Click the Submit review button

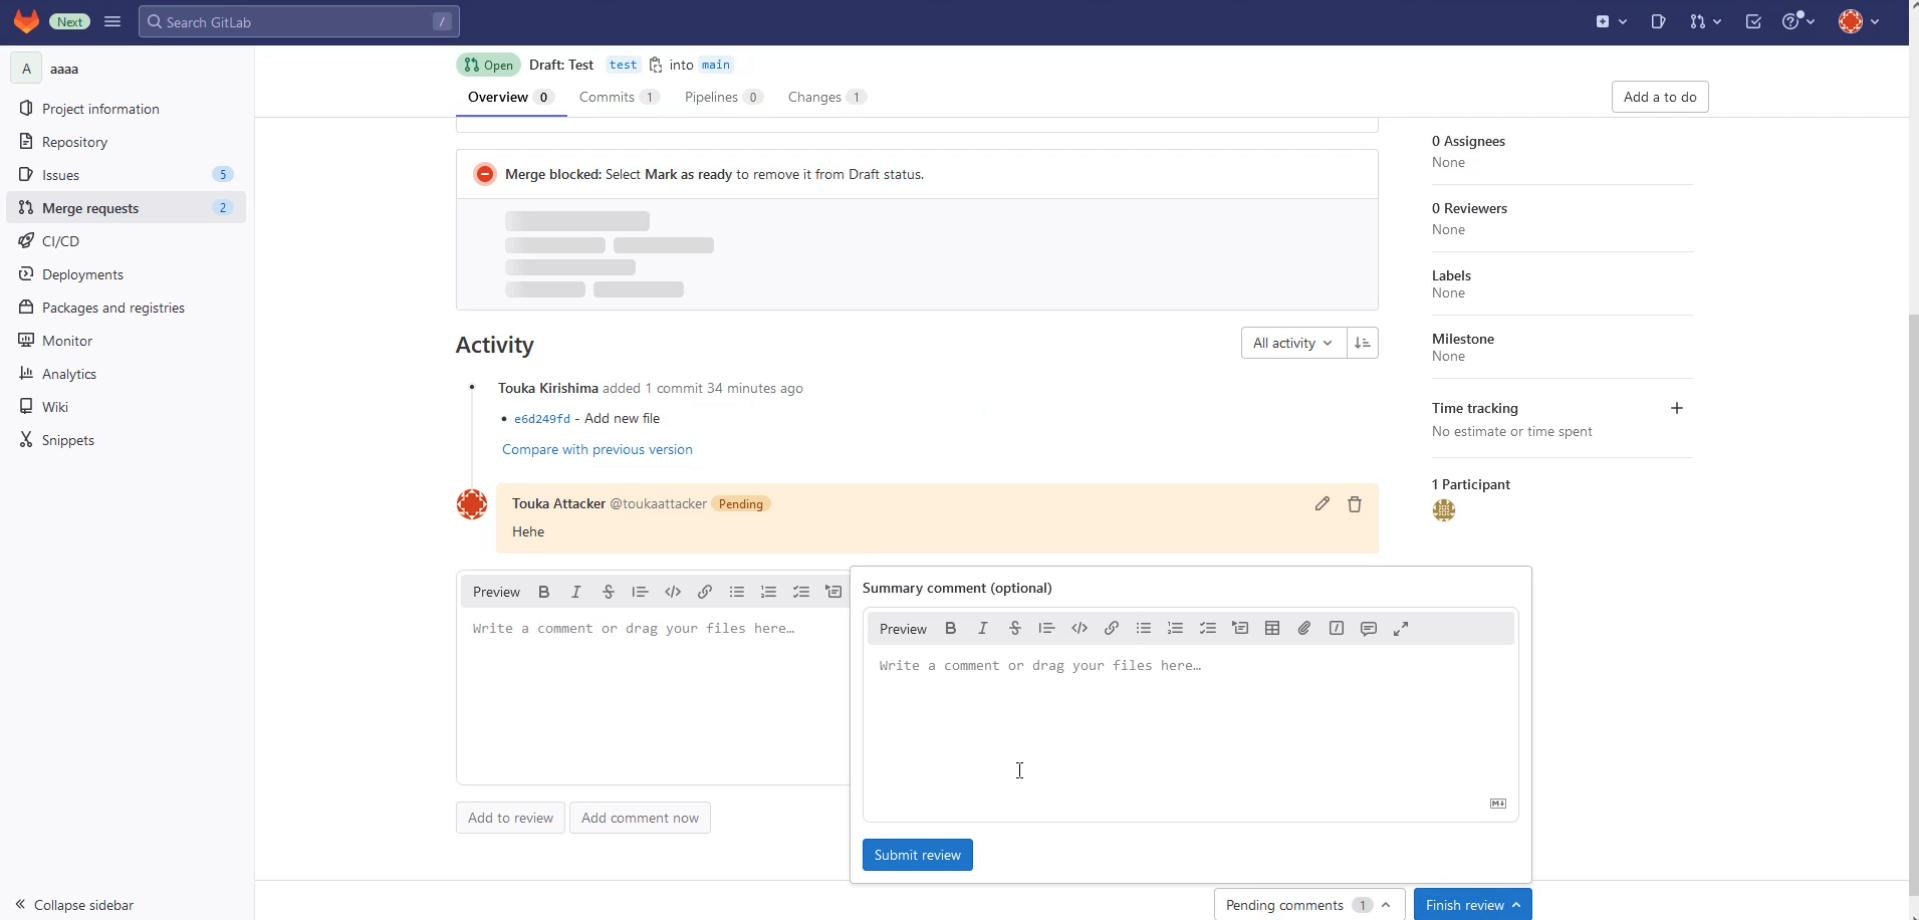pos(917,854)
